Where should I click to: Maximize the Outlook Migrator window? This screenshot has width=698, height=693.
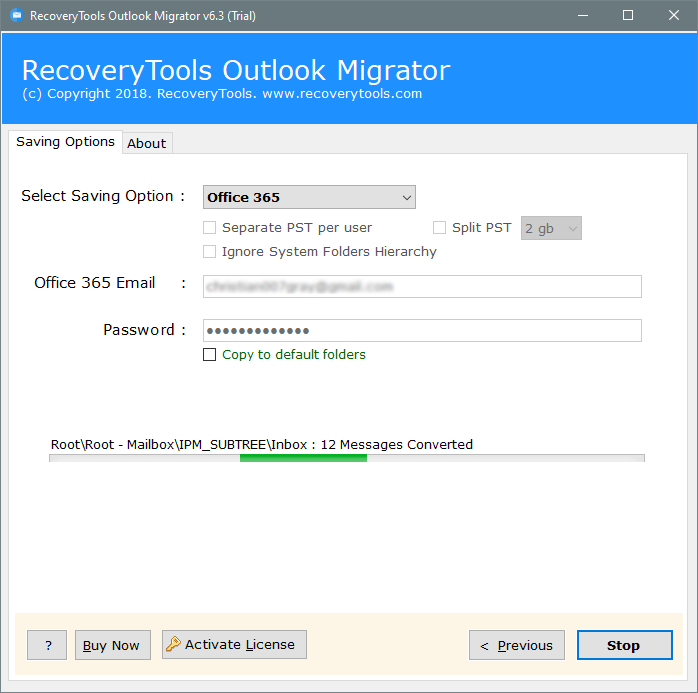pos(628,16)
